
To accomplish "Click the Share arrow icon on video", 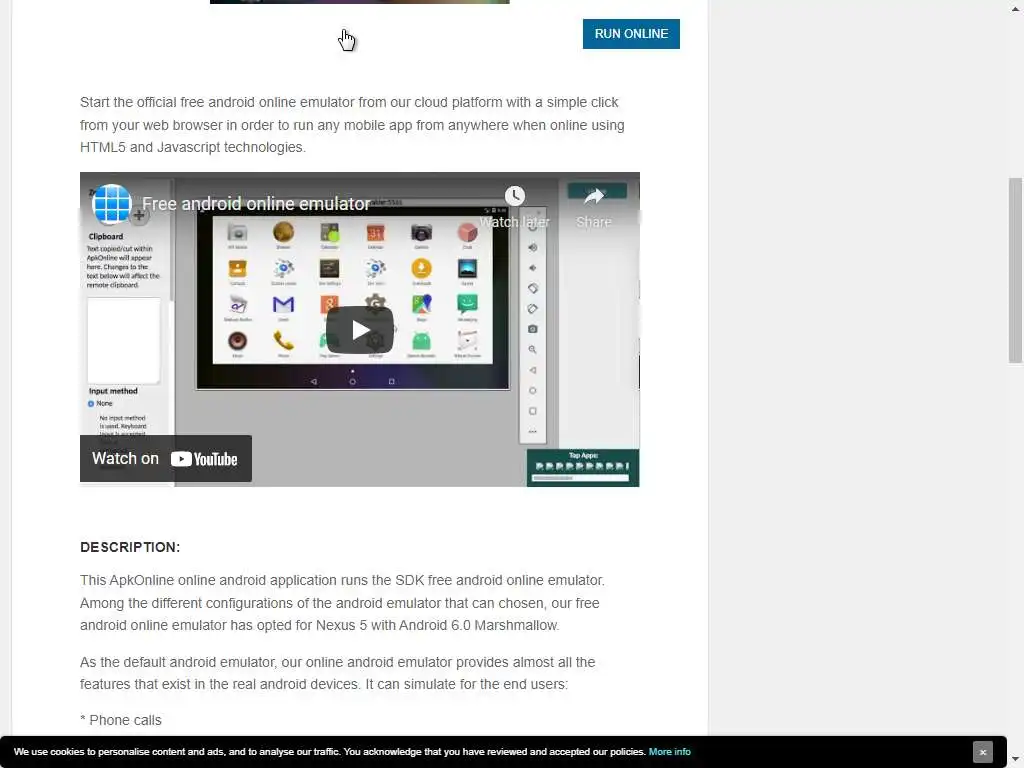I will (594, 196).
